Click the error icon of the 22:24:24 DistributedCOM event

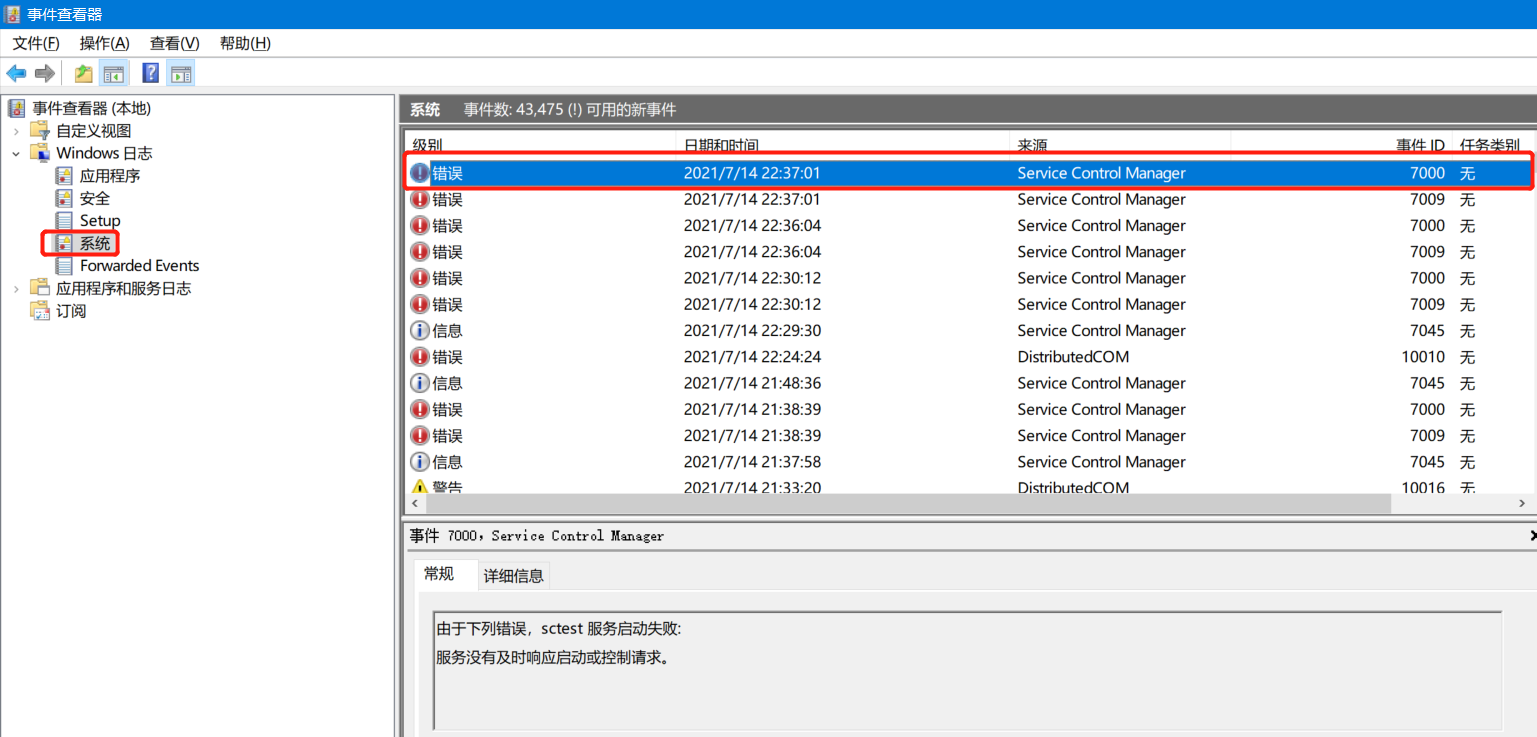click(420, 357)
